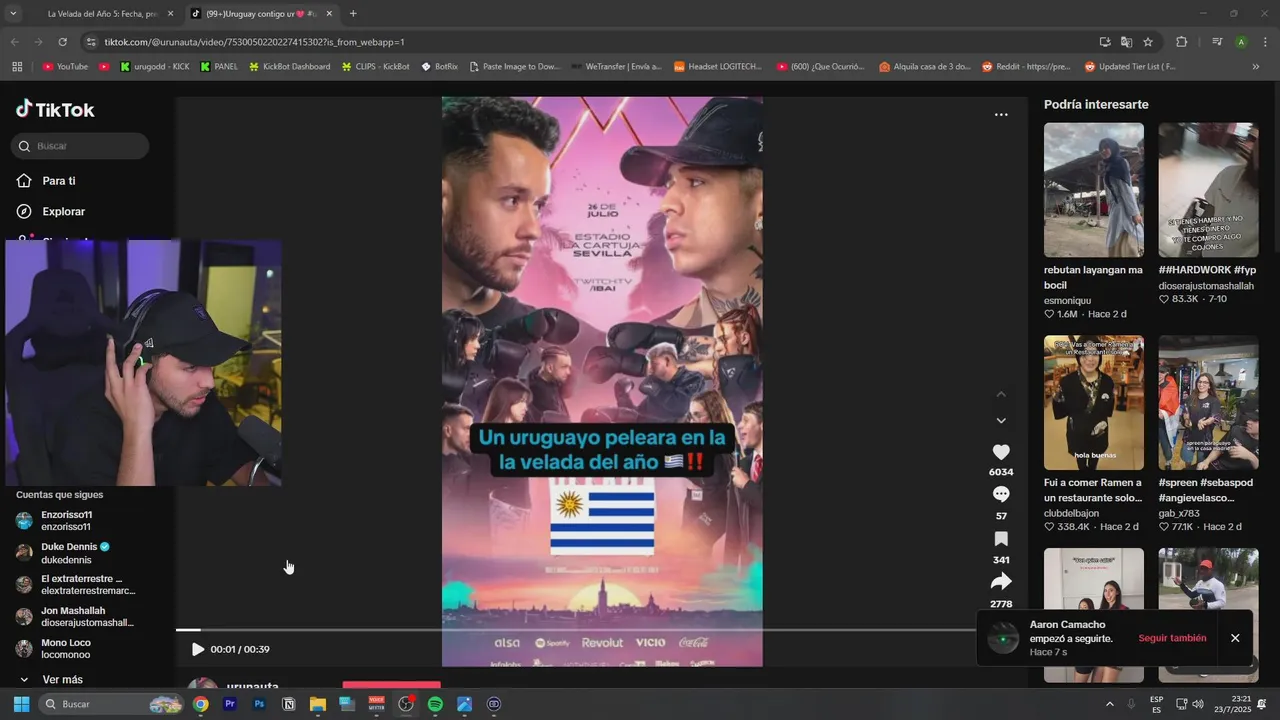Image resolution: width=1280 pixels, height=720 pixels.
Task: Go to previous video with up chevron
Action: 1001,394
